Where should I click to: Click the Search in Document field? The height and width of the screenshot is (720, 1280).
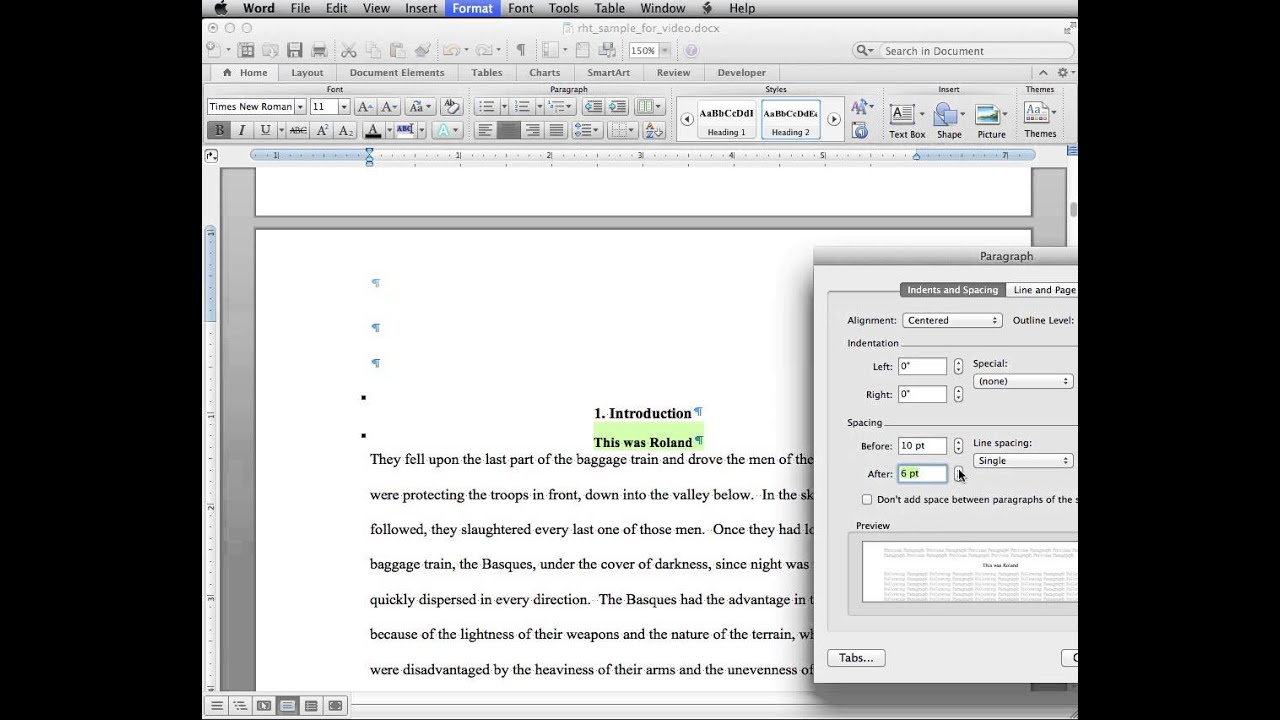(x=965, y=51)
